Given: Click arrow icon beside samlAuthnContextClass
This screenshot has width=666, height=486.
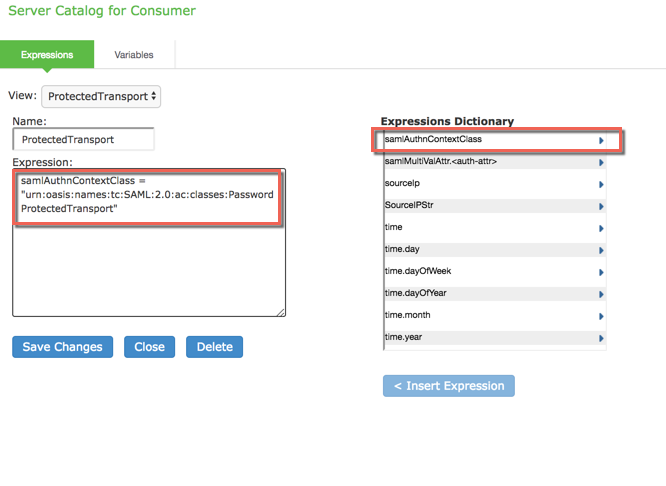Looking at the screenshot, I should point(601,141).
